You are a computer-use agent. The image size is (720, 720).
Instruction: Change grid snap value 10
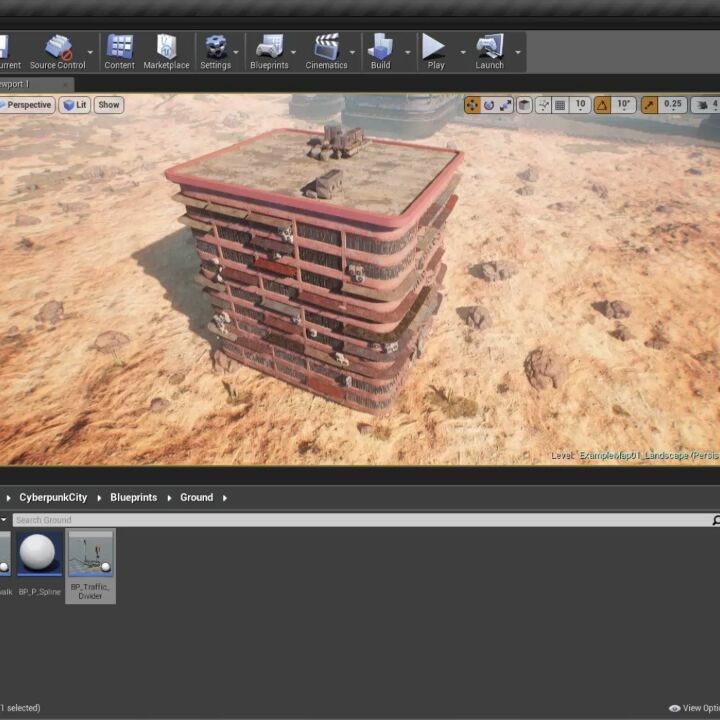click(x=580, y=105)
